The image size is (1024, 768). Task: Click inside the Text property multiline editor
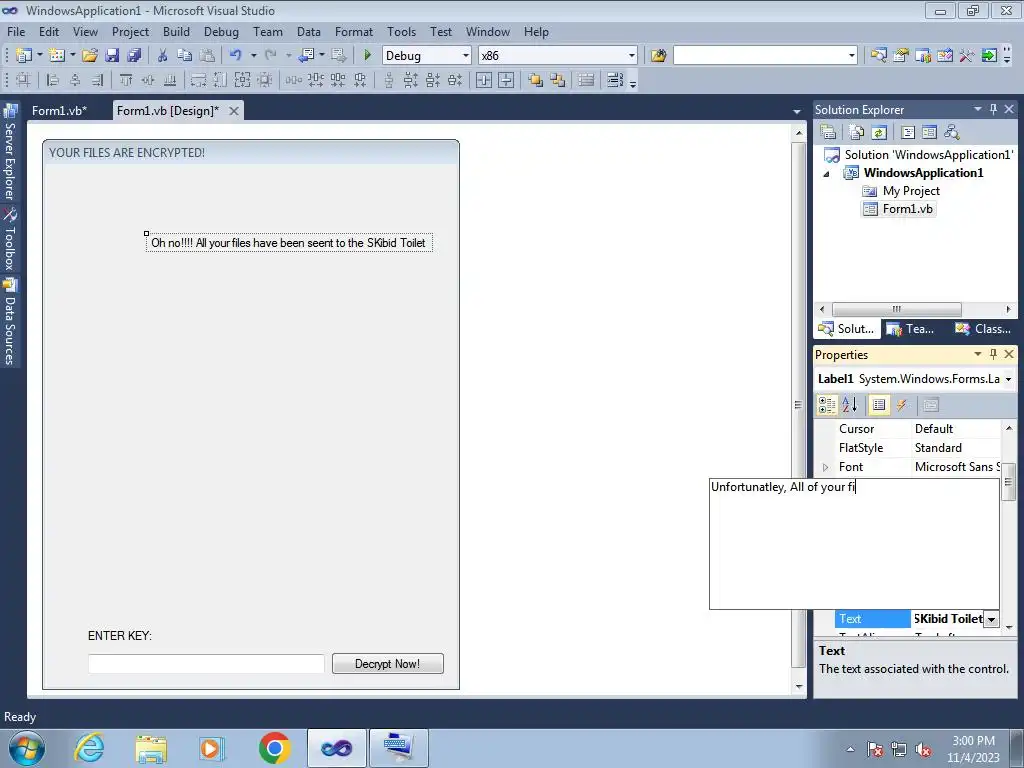click(854, 544)
